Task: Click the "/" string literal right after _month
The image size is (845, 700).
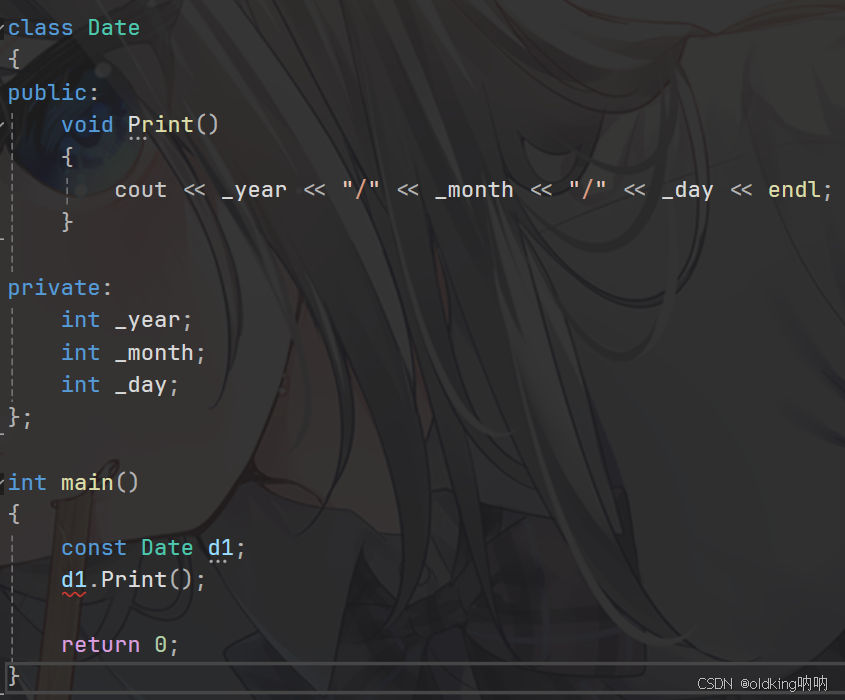Action: point(588,190)
